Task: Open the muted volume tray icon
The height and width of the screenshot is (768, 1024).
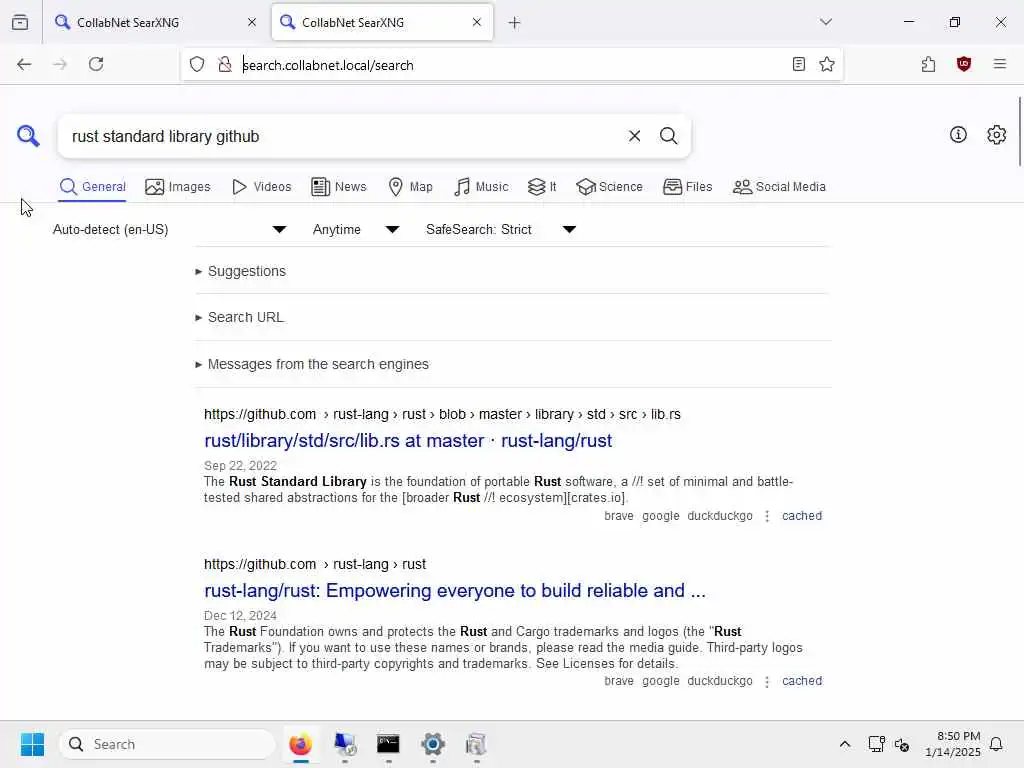Action: pos(902,744)
